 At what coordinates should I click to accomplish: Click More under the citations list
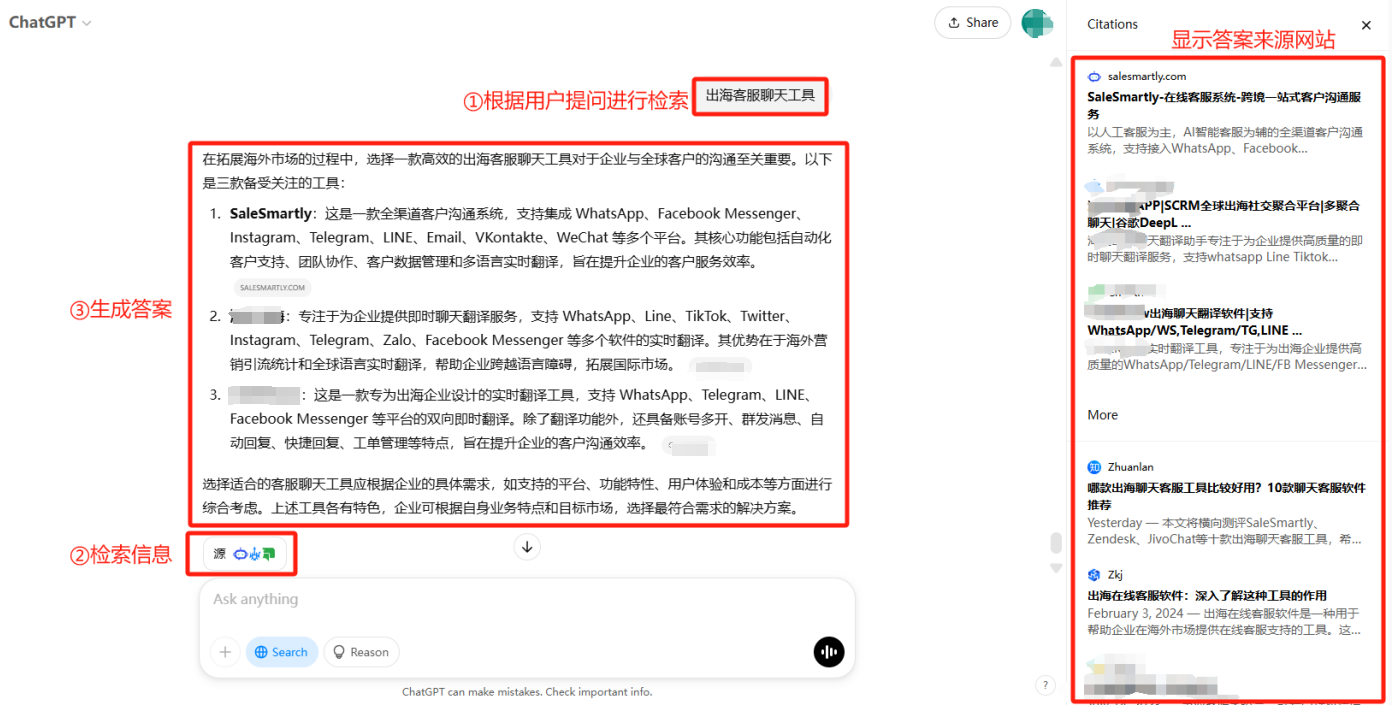click(x=1103, y=415)
